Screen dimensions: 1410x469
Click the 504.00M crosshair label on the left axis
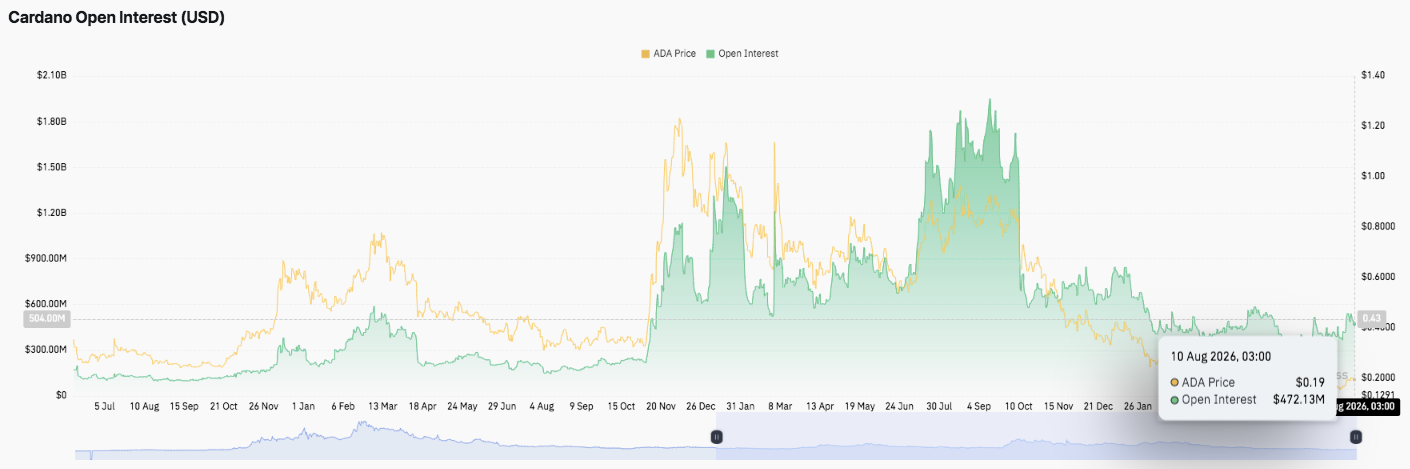pyautogui.click(x=45, y=319)
